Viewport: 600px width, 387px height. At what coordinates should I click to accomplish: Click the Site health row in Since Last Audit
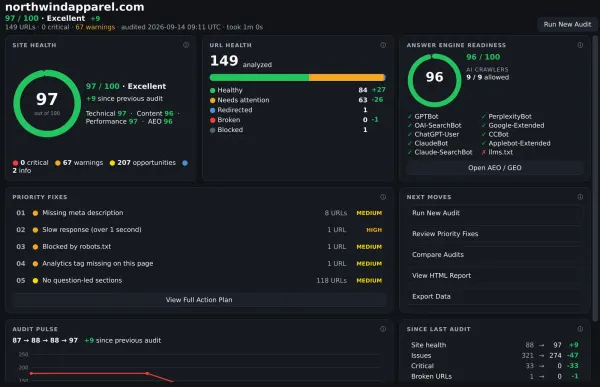click(495, 345)
